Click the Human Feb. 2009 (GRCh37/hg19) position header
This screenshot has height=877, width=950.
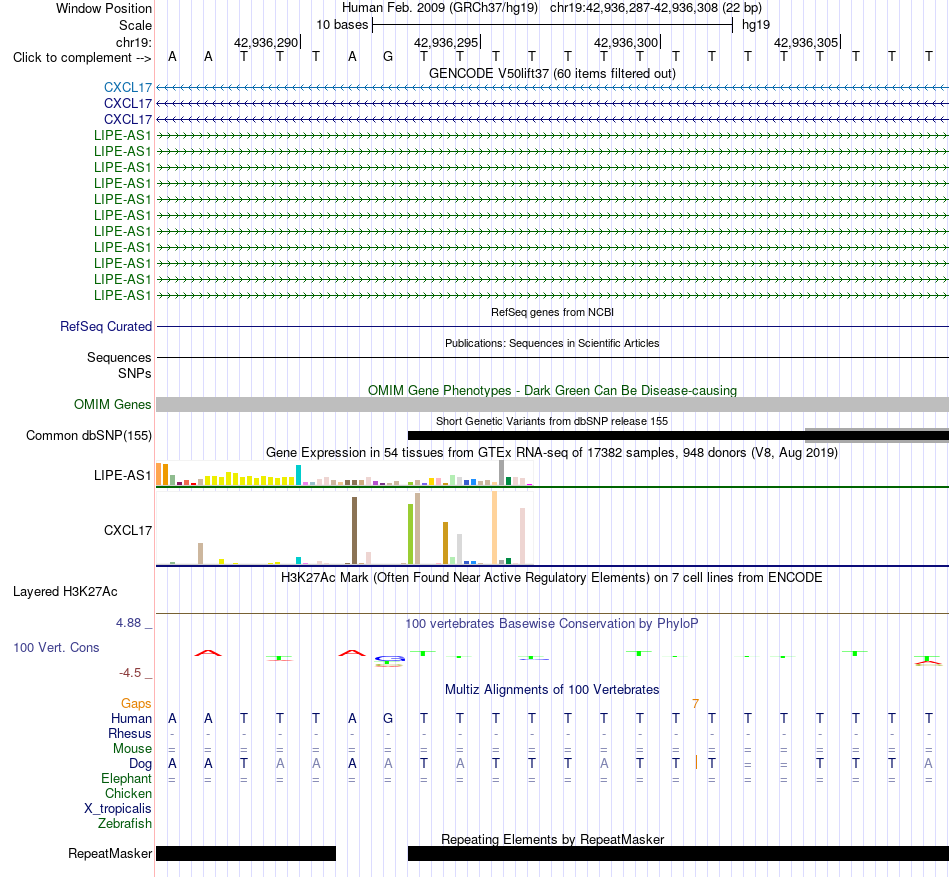pyautogui.click(x=440, y=8)
